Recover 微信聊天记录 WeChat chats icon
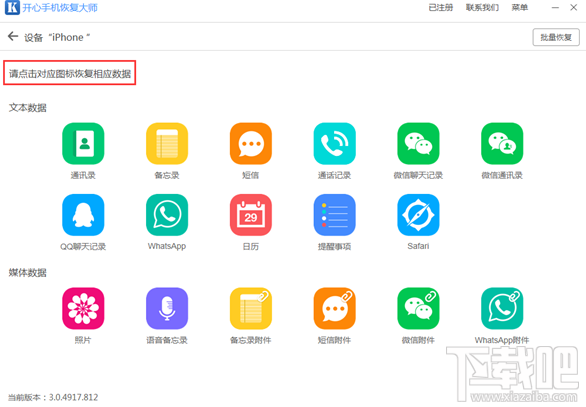This screenshot has width=586, height=407. 418,144
